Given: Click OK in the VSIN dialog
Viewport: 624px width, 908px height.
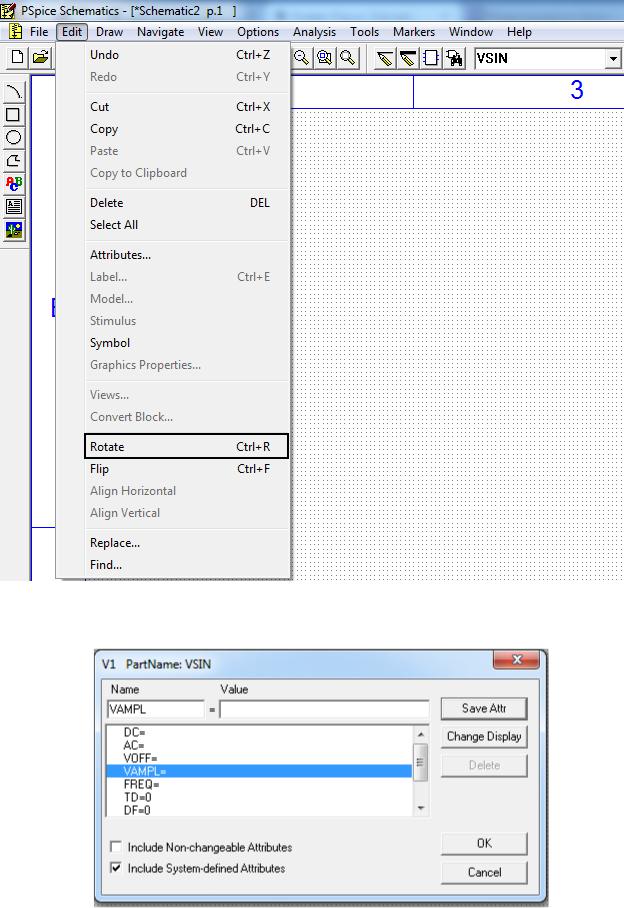Looking at the screenshot, I should tap(484, 843).
